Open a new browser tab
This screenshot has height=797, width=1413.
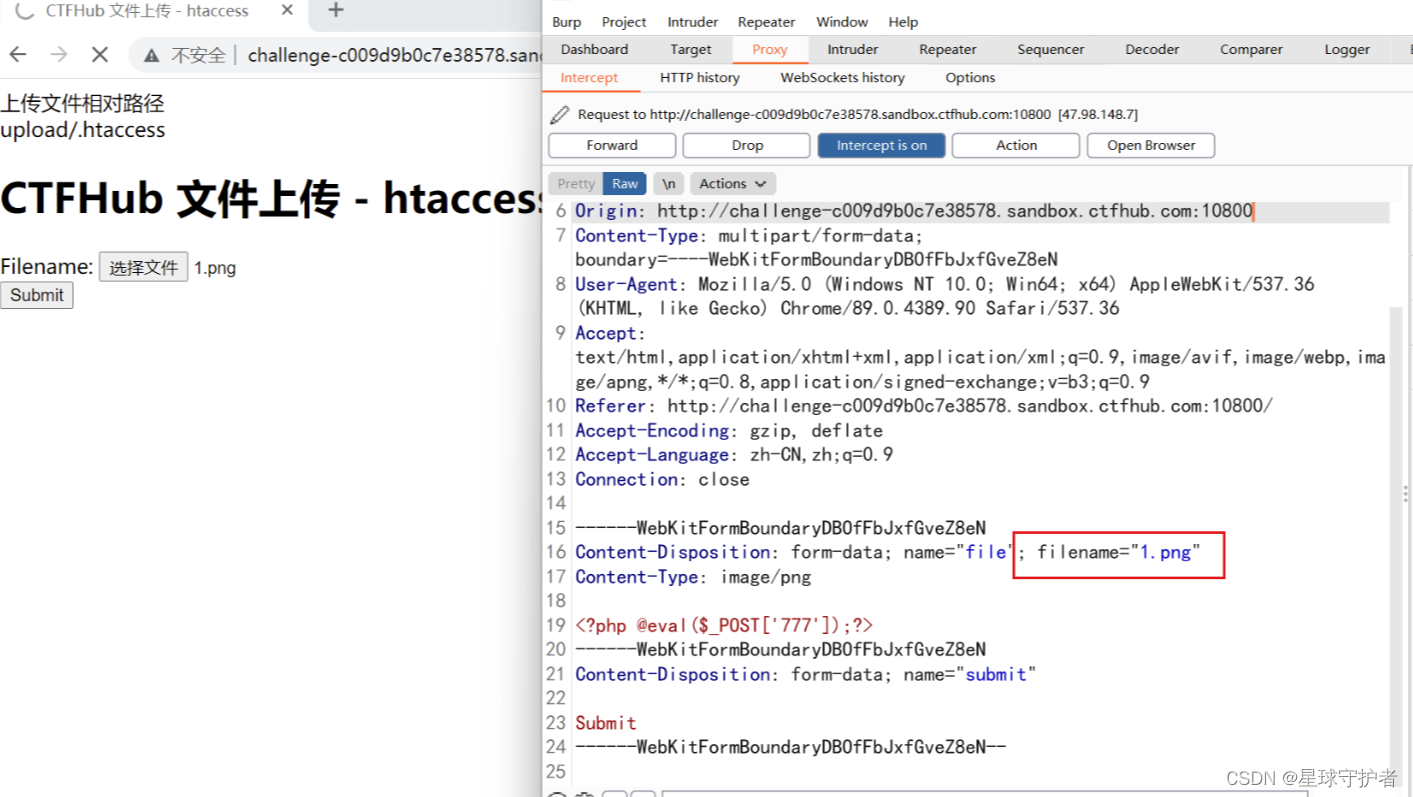pyautogui.click(x=336, y=11)
